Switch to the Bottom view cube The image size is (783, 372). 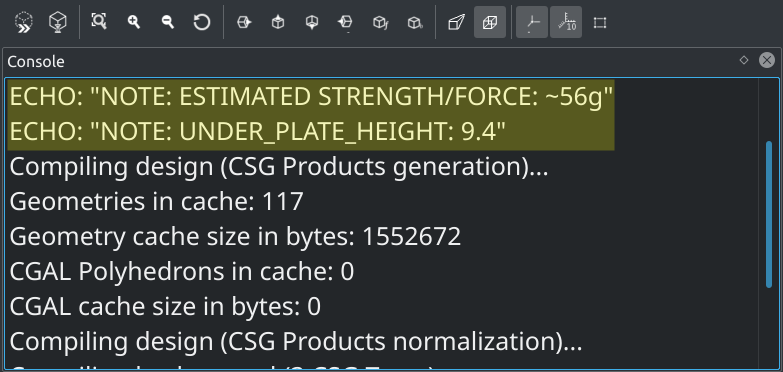pos(312,22)
